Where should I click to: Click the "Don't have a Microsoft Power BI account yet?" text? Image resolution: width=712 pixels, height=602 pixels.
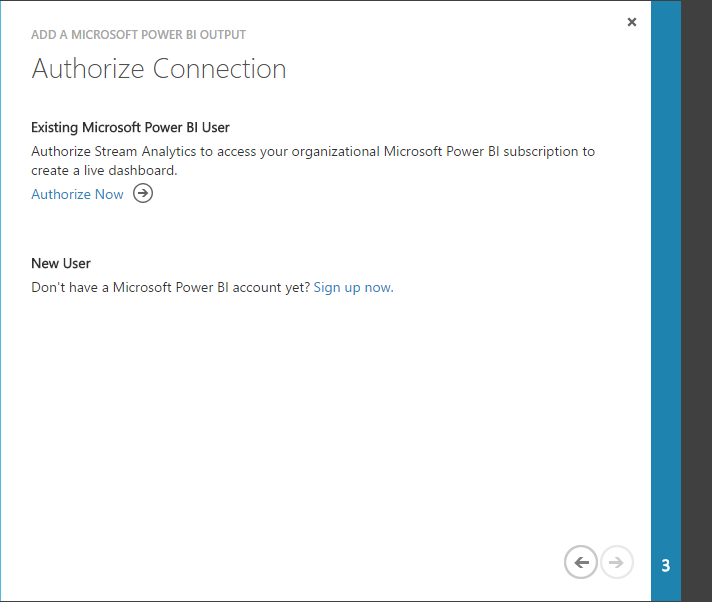171,287
